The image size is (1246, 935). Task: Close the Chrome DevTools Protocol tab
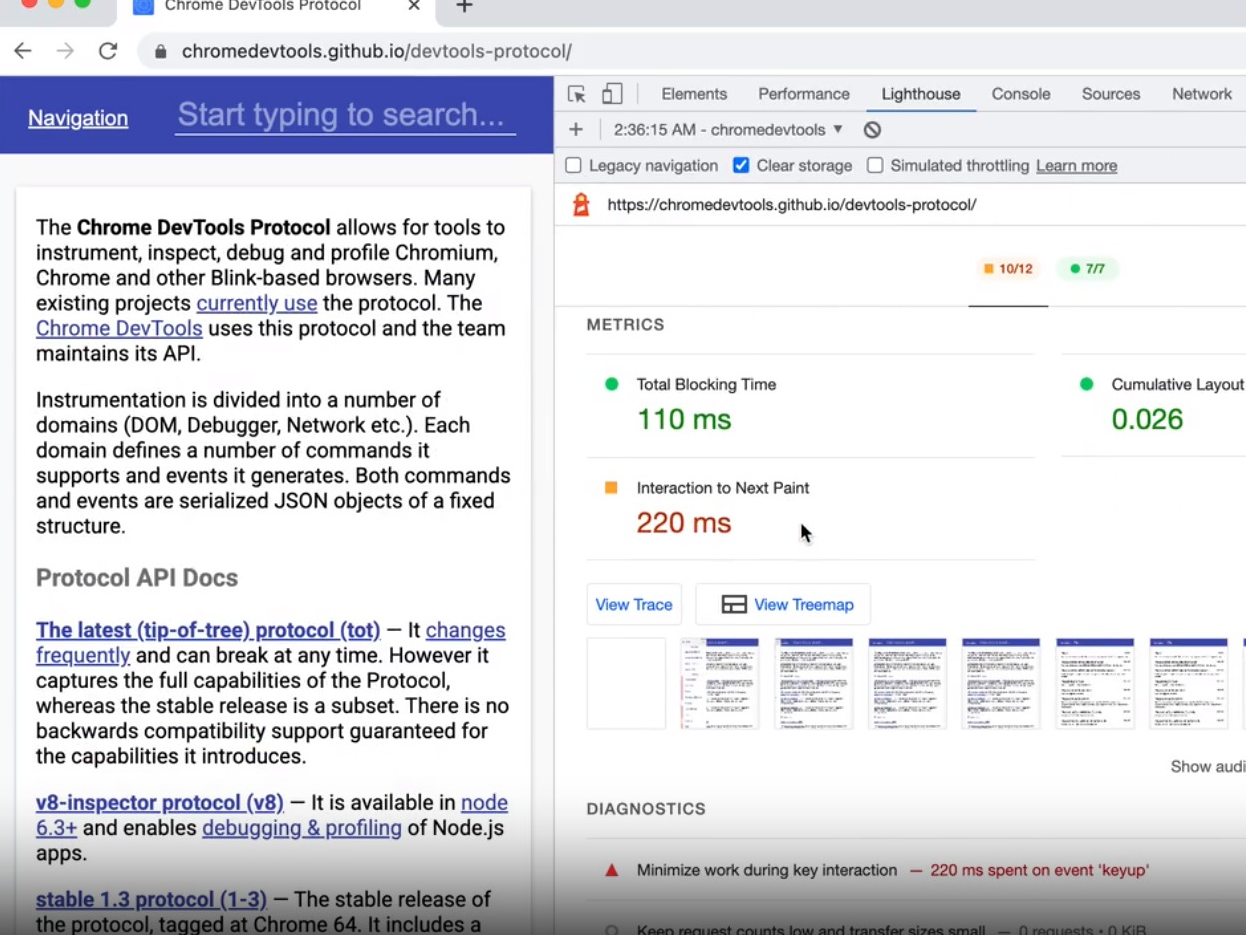pyautogui.click(x=414, y=6)
